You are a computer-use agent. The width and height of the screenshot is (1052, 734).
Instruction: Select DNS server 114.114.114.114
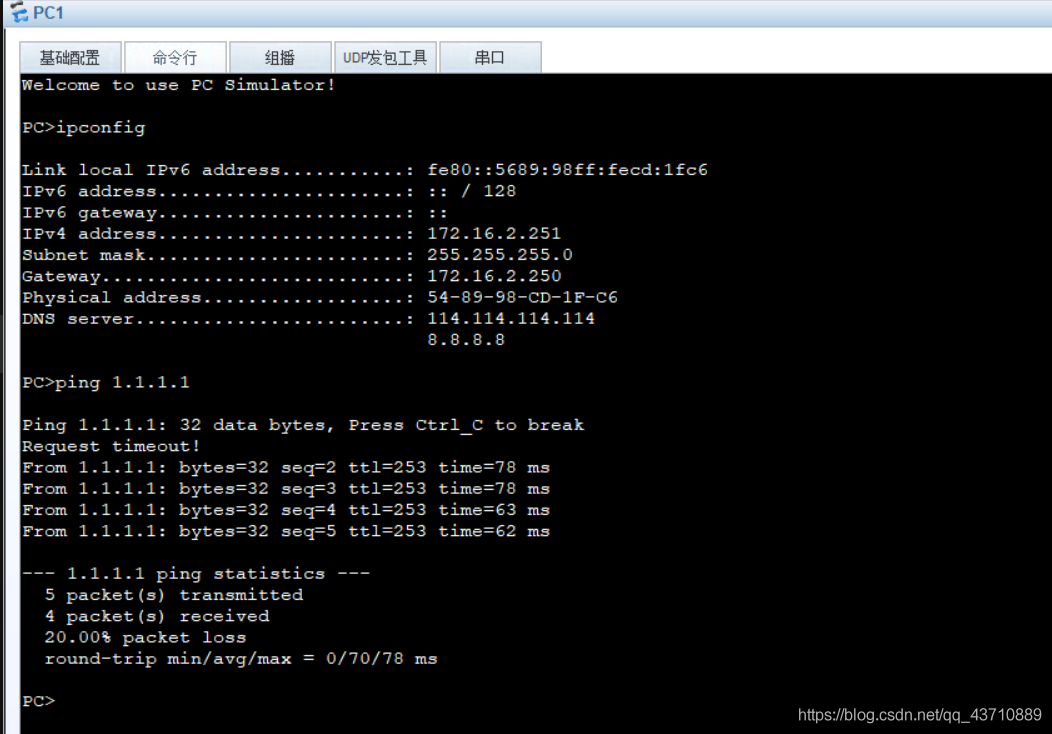pyautogui.click(x=511, y=319)
